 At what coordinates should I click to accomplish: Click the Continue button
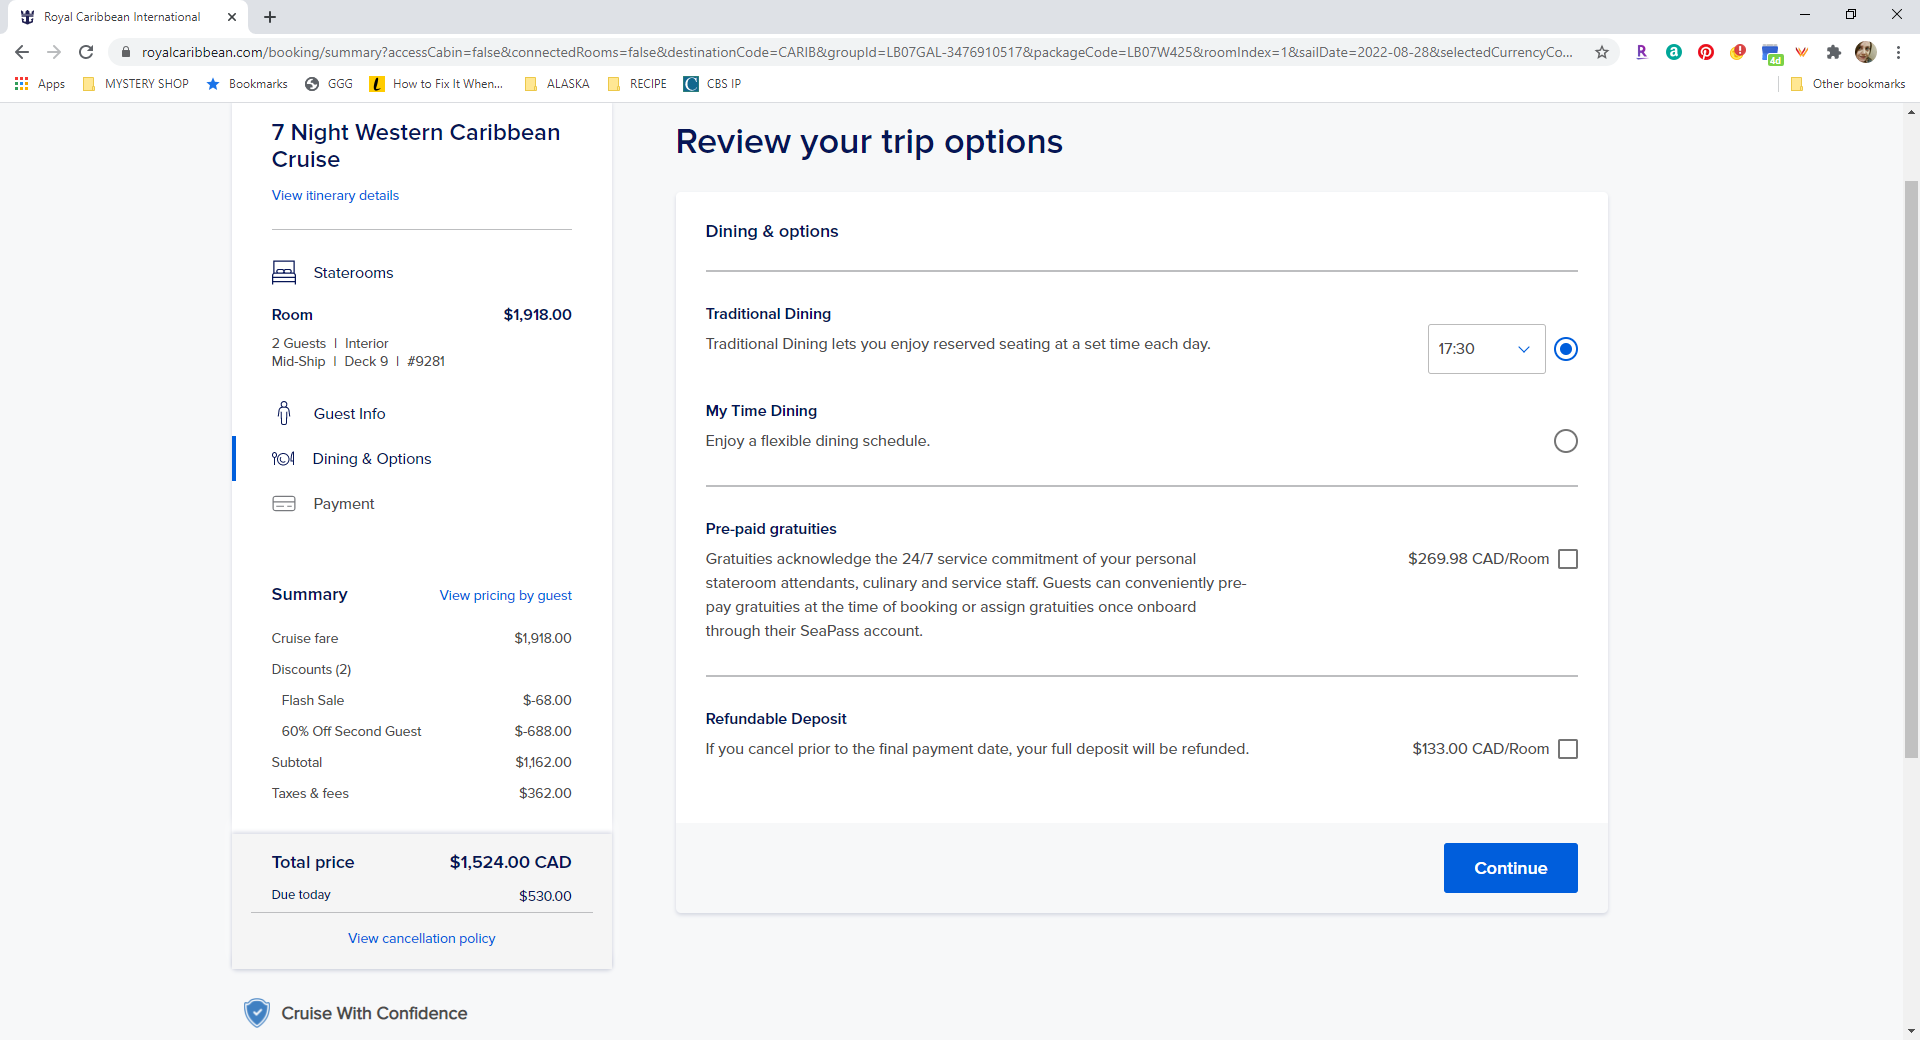(x=1510, y=868)
